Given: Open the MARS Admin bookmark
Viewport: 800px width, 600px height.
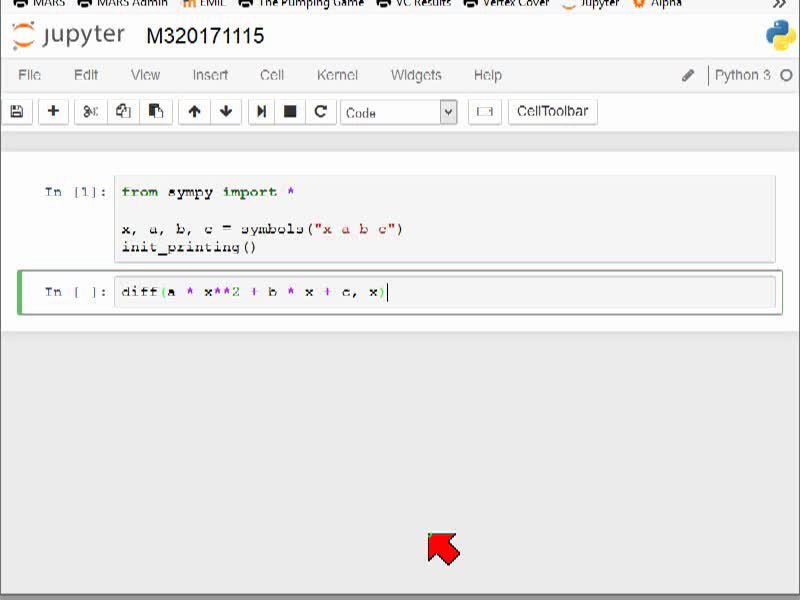Looking at the screenshot, I should (122, 3).
